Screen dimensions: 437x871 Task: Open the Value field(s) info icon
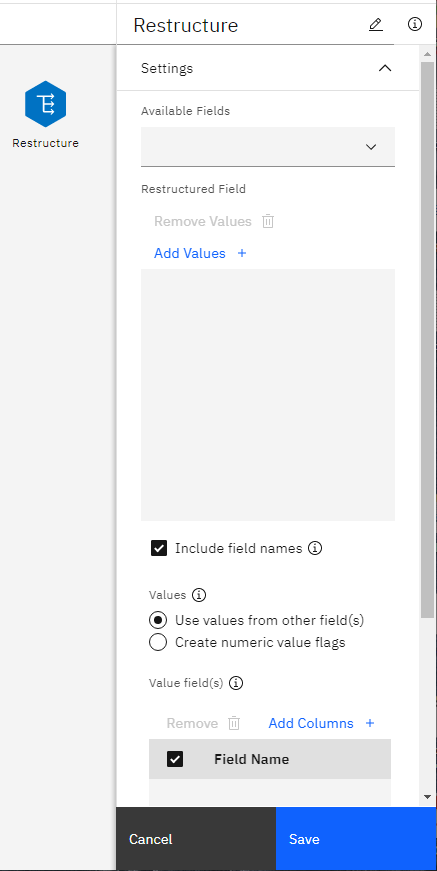(x=236, y=683)
